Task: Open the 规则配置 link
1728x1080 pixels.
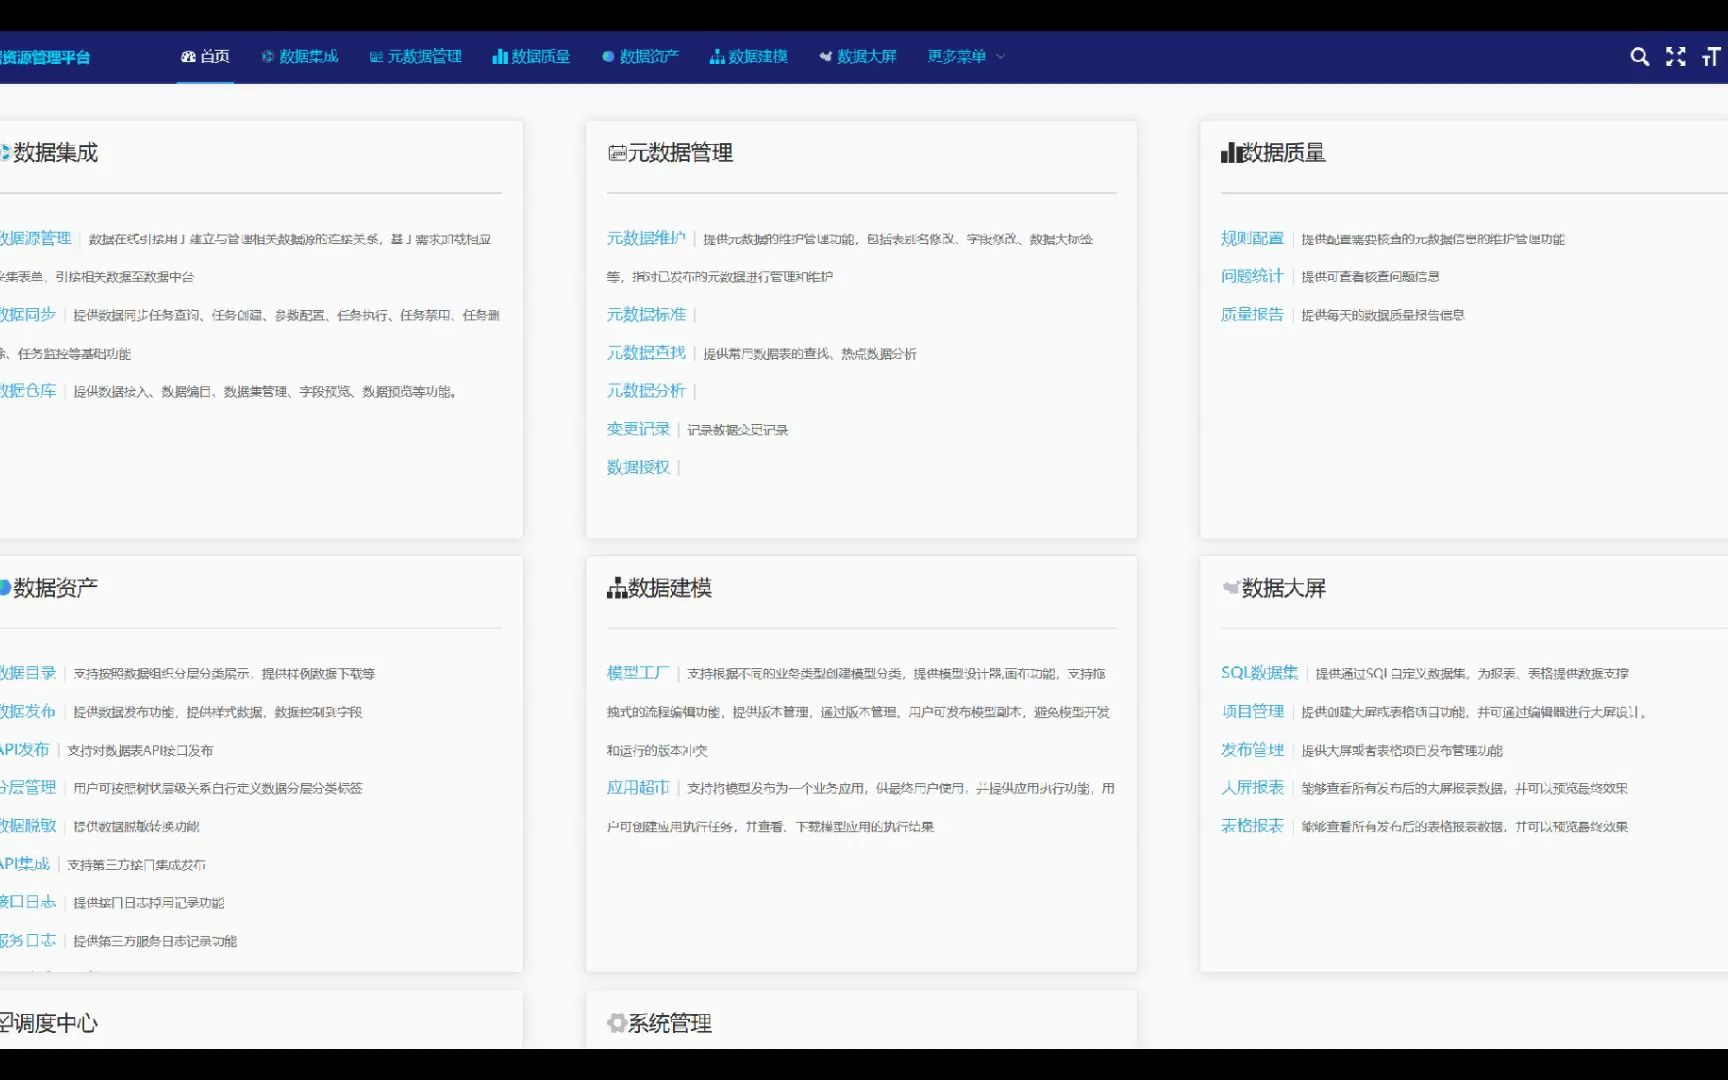Action: pos(1252,238)
